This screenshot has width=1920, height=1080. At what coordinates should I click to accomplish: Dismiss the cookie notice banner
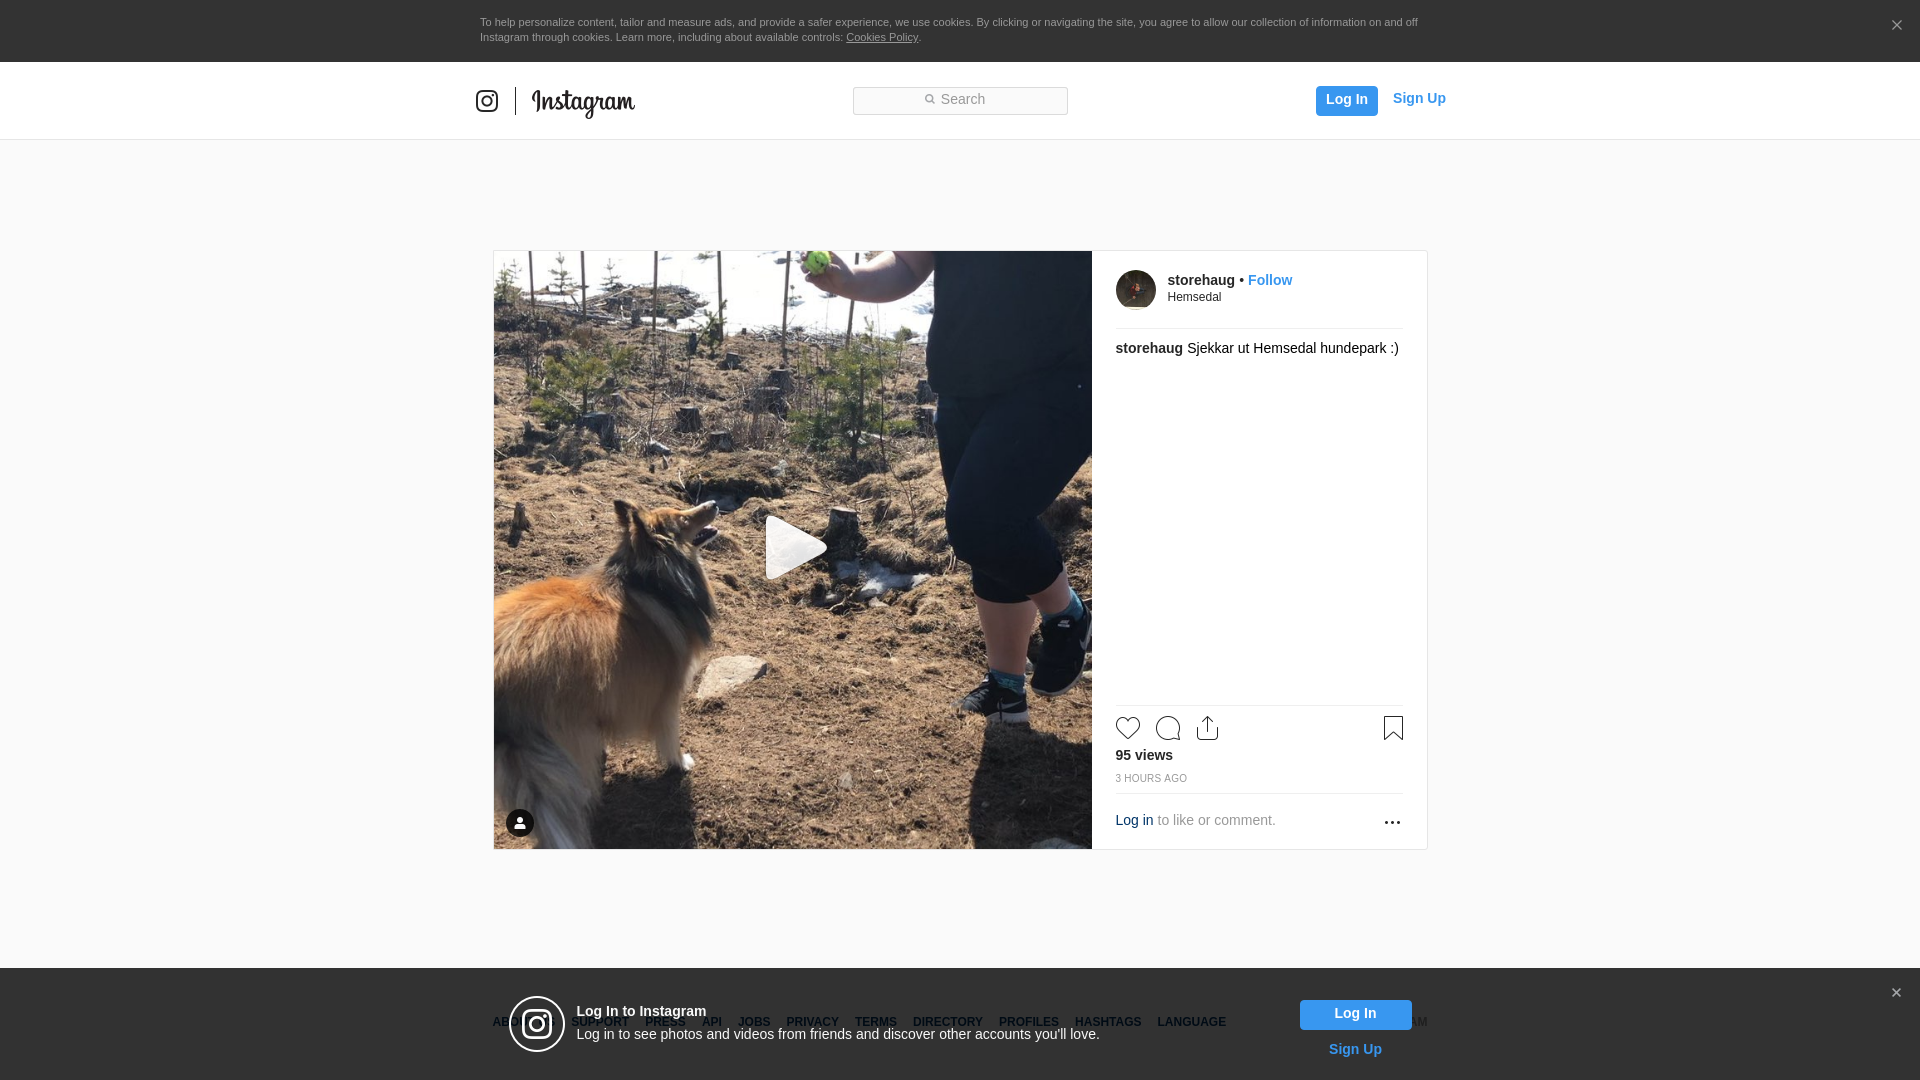coord(1896,26)
